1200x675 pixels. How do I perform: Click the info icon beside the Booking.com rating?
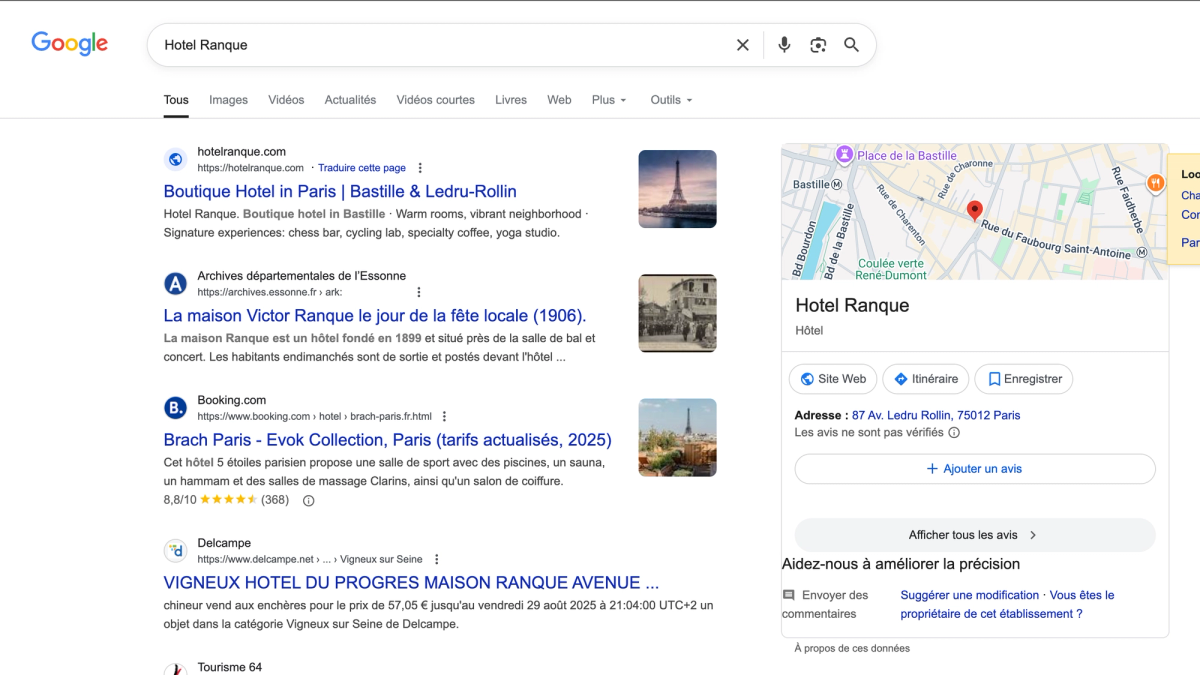pos(307,499)
